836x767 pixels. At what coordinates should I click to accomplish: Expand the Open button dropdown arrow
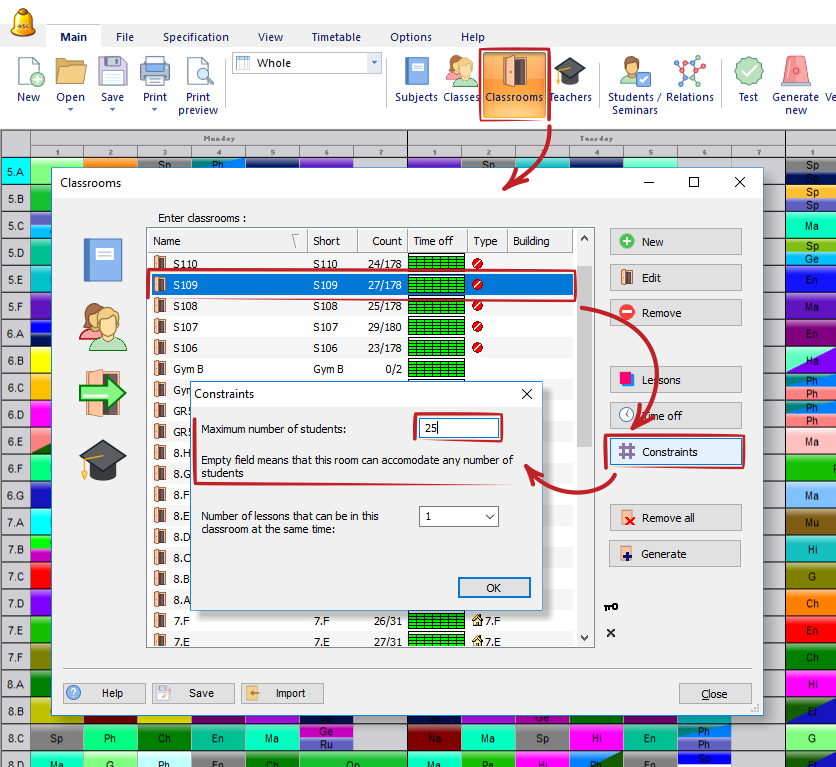(70, 110)
